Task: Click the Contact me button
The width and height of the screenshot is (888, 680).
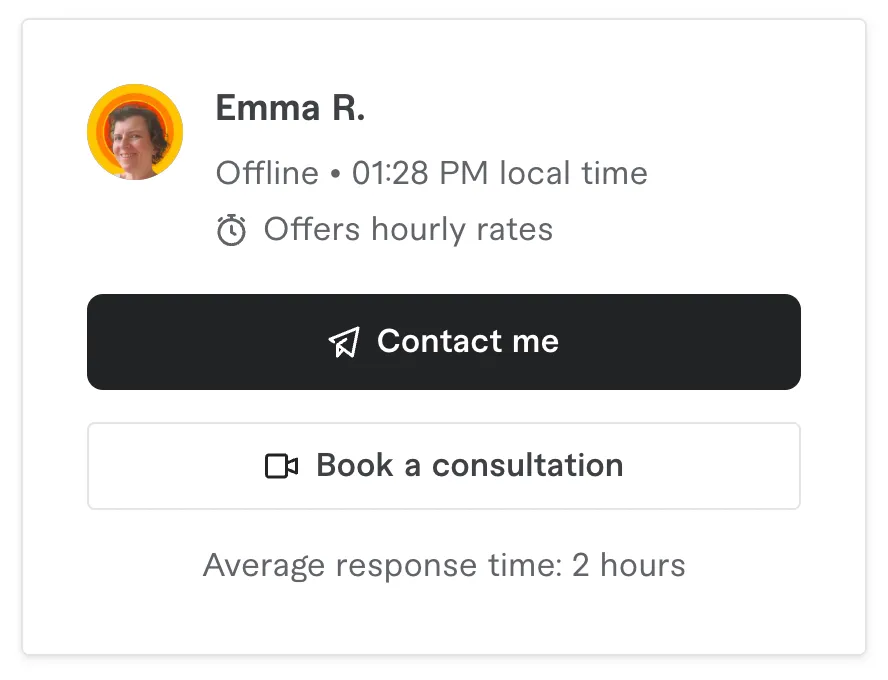Action: 443,341
